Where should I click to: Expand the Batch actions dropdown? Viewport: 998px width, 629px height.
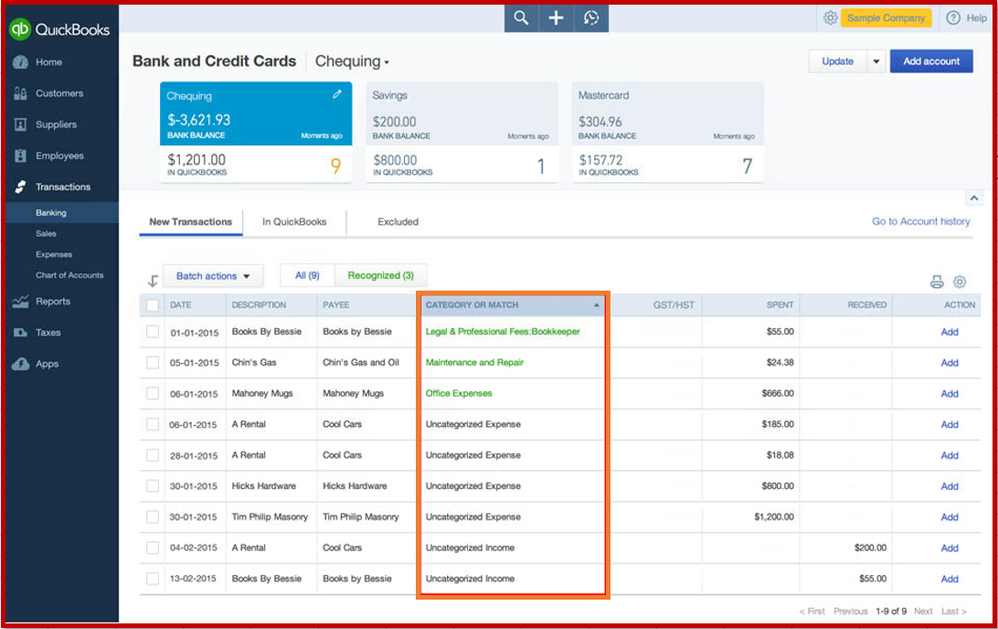point(214,276)
